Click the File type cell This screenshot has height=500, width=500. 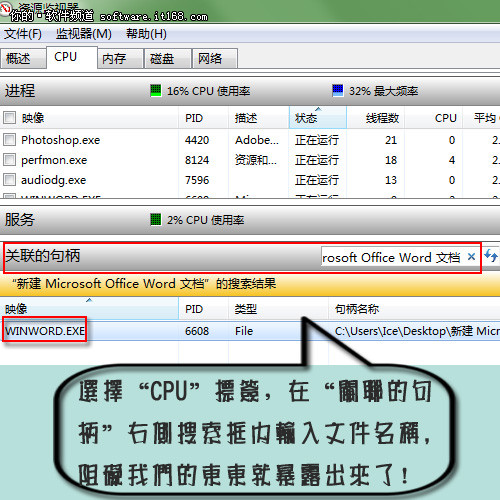click(x=244, y=331)
